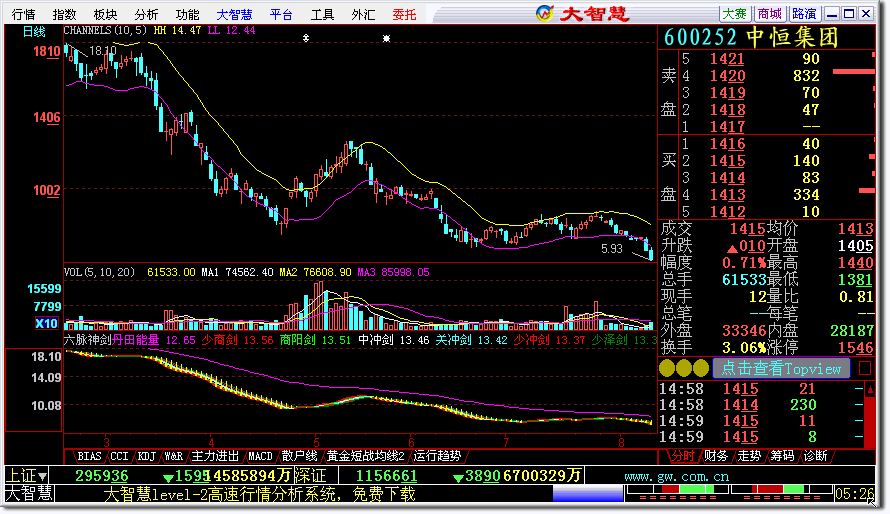890x514 pixels.
Task: Select the 分时 tab in side panel
Action: pyautogui.click(x=683, y=456)
